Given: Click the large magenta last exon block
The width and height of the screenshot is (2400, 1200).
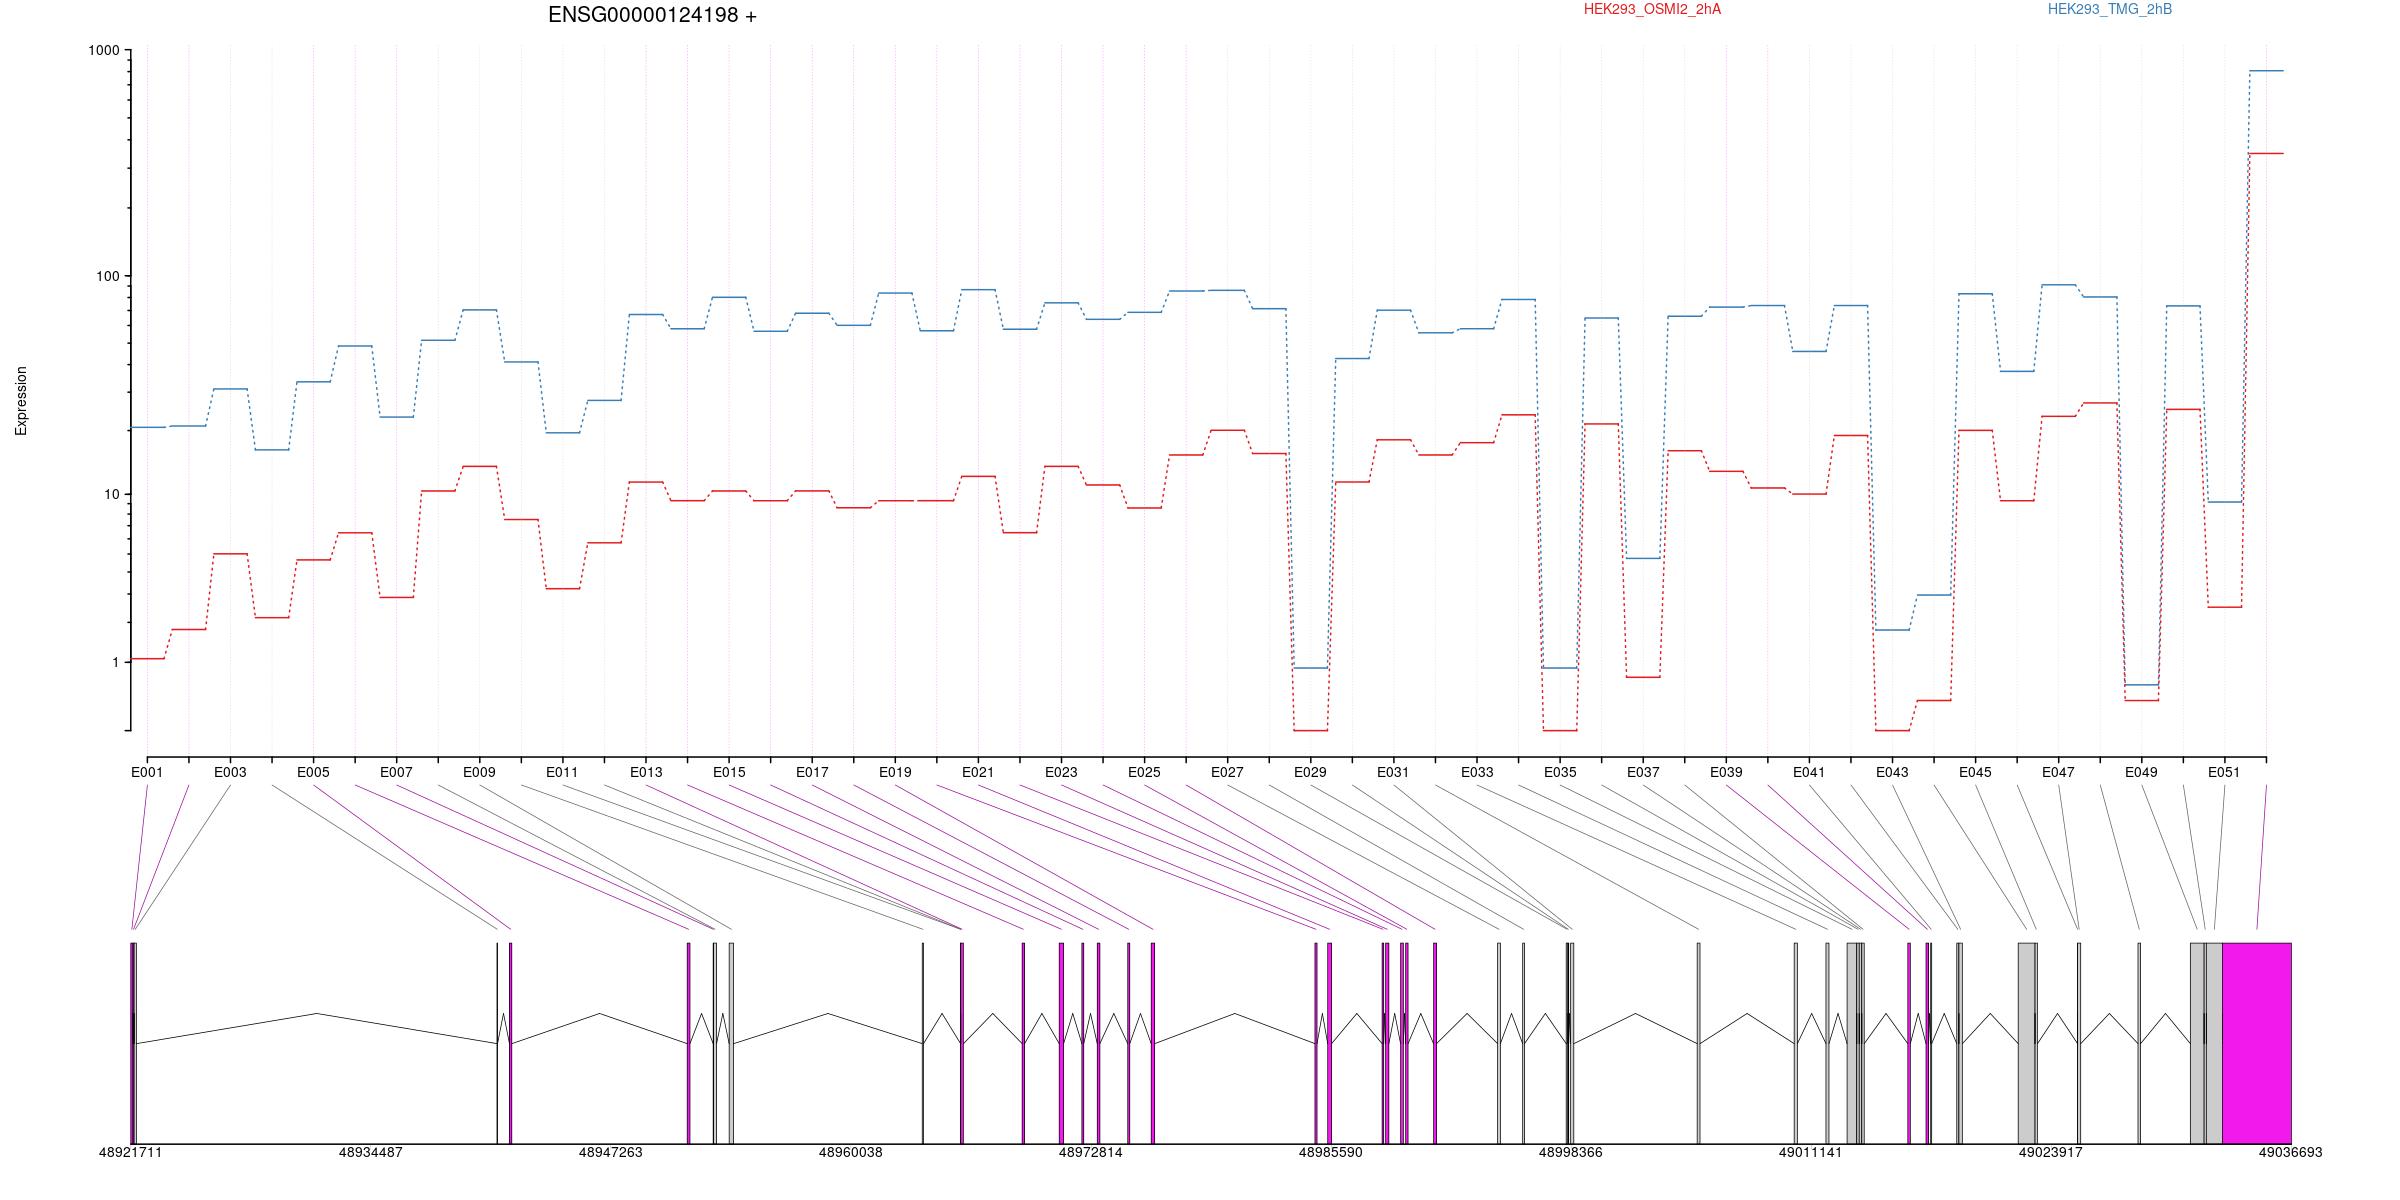Looking at the screenshot, I should [x=2256, y=1043].
